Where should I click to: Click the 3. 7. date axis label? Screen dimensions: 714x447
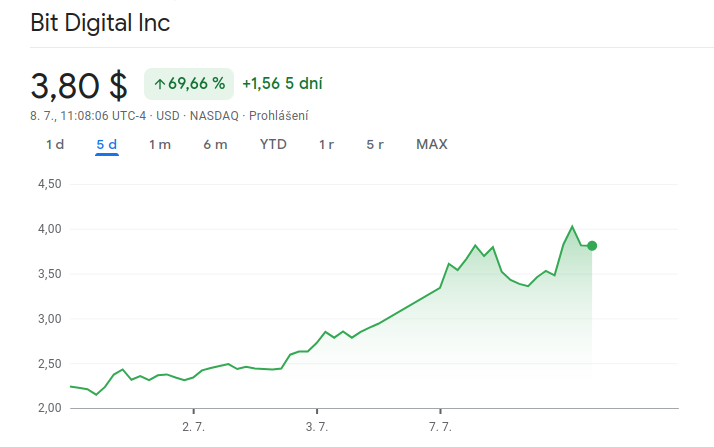[x=317, y=427]
